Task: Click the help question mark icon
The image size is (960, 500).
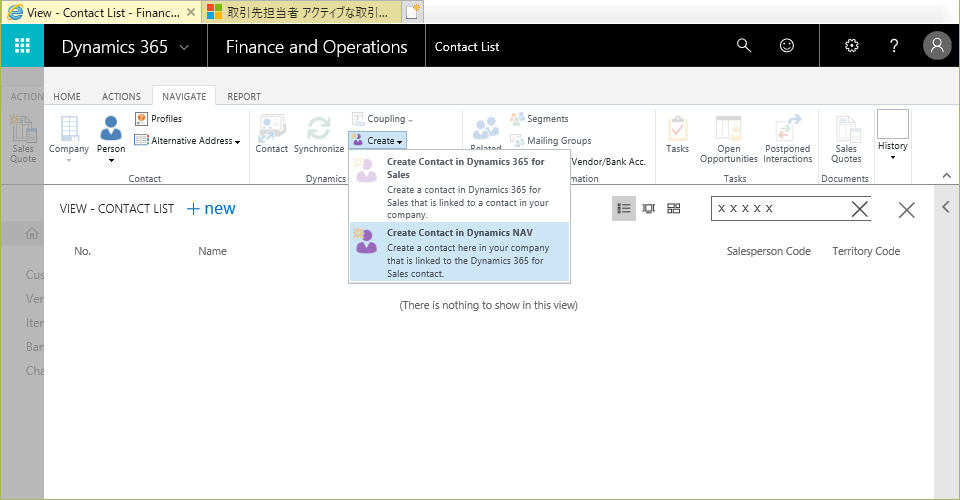Action: (x=894, y=45)
